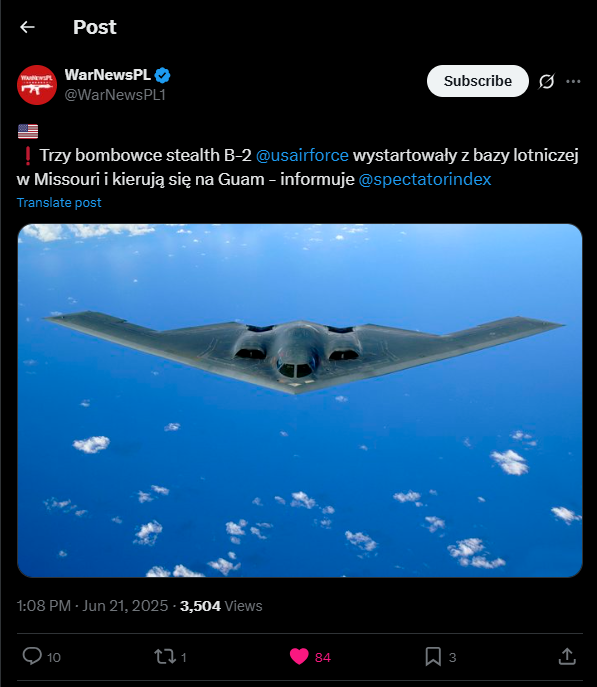Click the blue verified badge
Screen dimensions: 597x687
coord(163,75)
